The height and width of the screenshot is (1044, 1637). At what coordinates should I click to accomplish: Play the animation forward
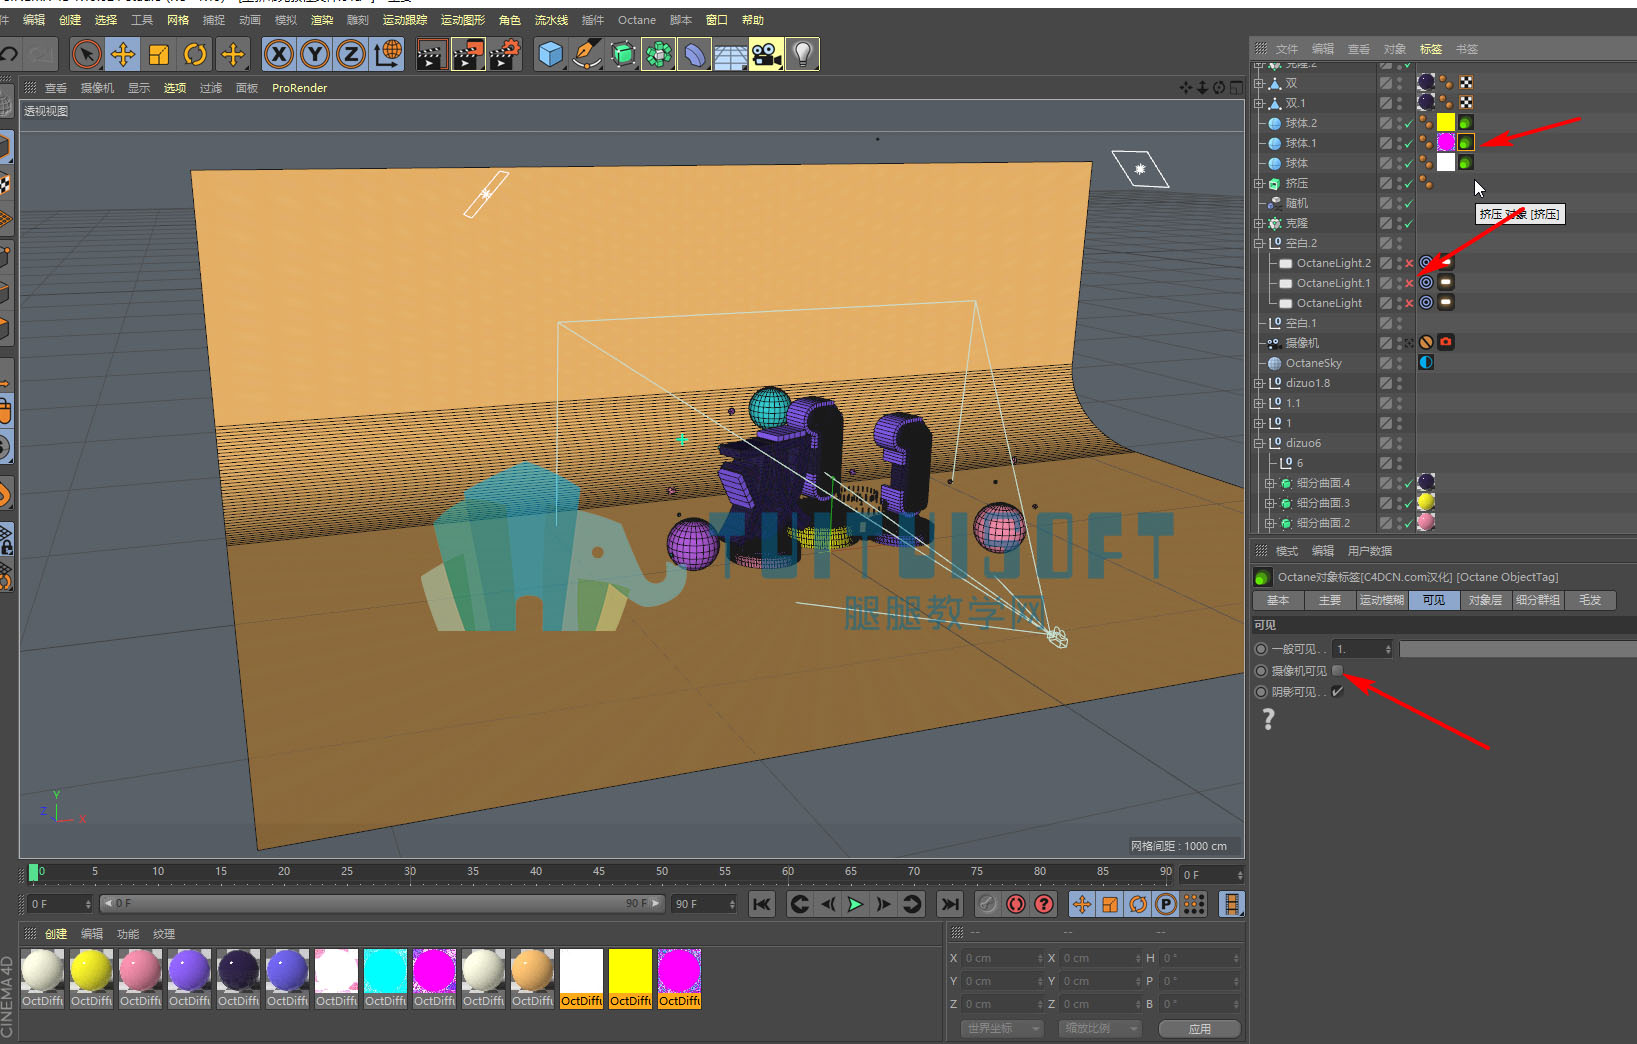[856, 904]
